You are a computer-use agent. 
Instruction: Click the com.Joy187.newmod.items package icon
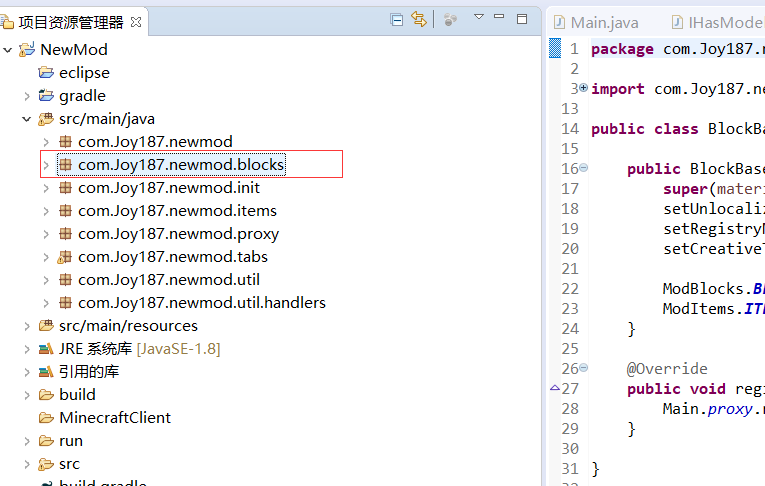click(65, 210)
